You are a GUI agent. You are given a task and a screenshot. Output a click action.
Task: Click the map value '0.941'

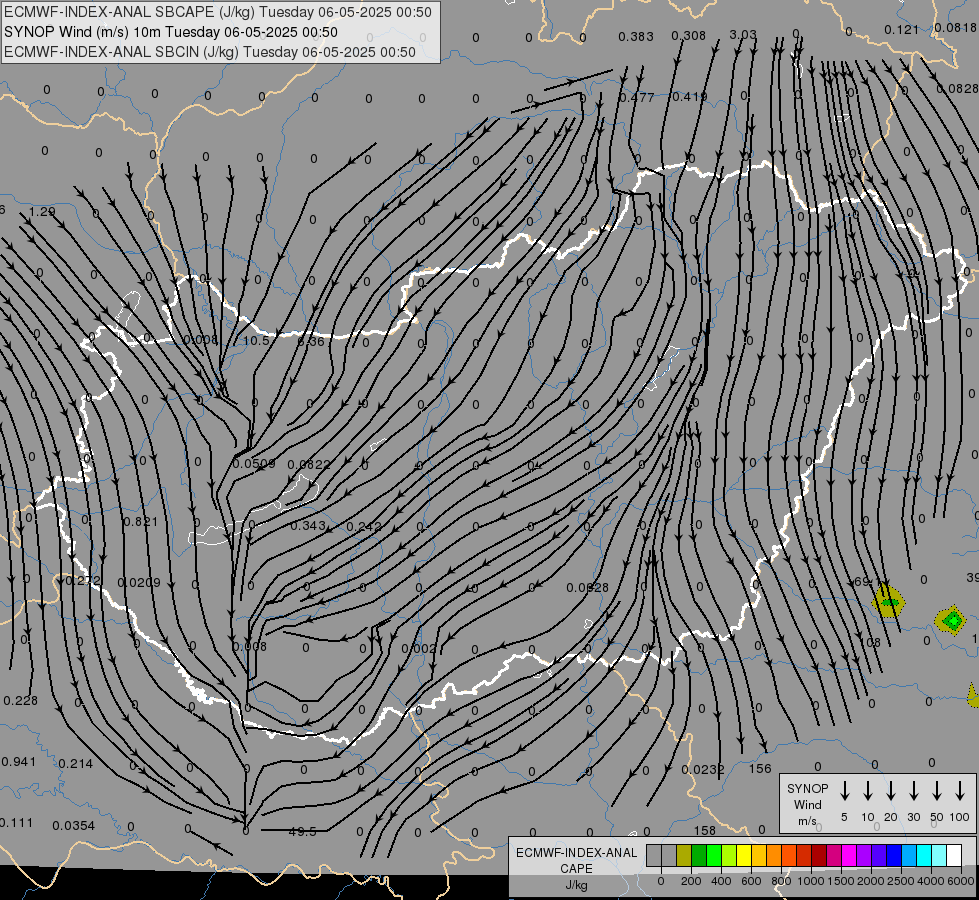click(x=19, y=761)
